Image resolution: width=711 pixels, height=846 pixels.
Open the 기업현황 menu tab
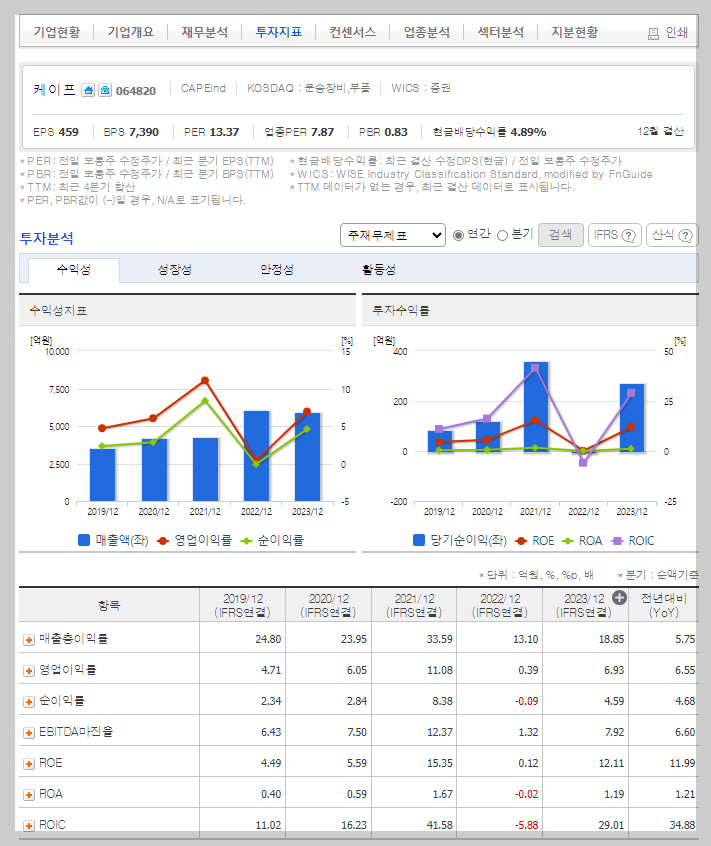pos(57,32)
